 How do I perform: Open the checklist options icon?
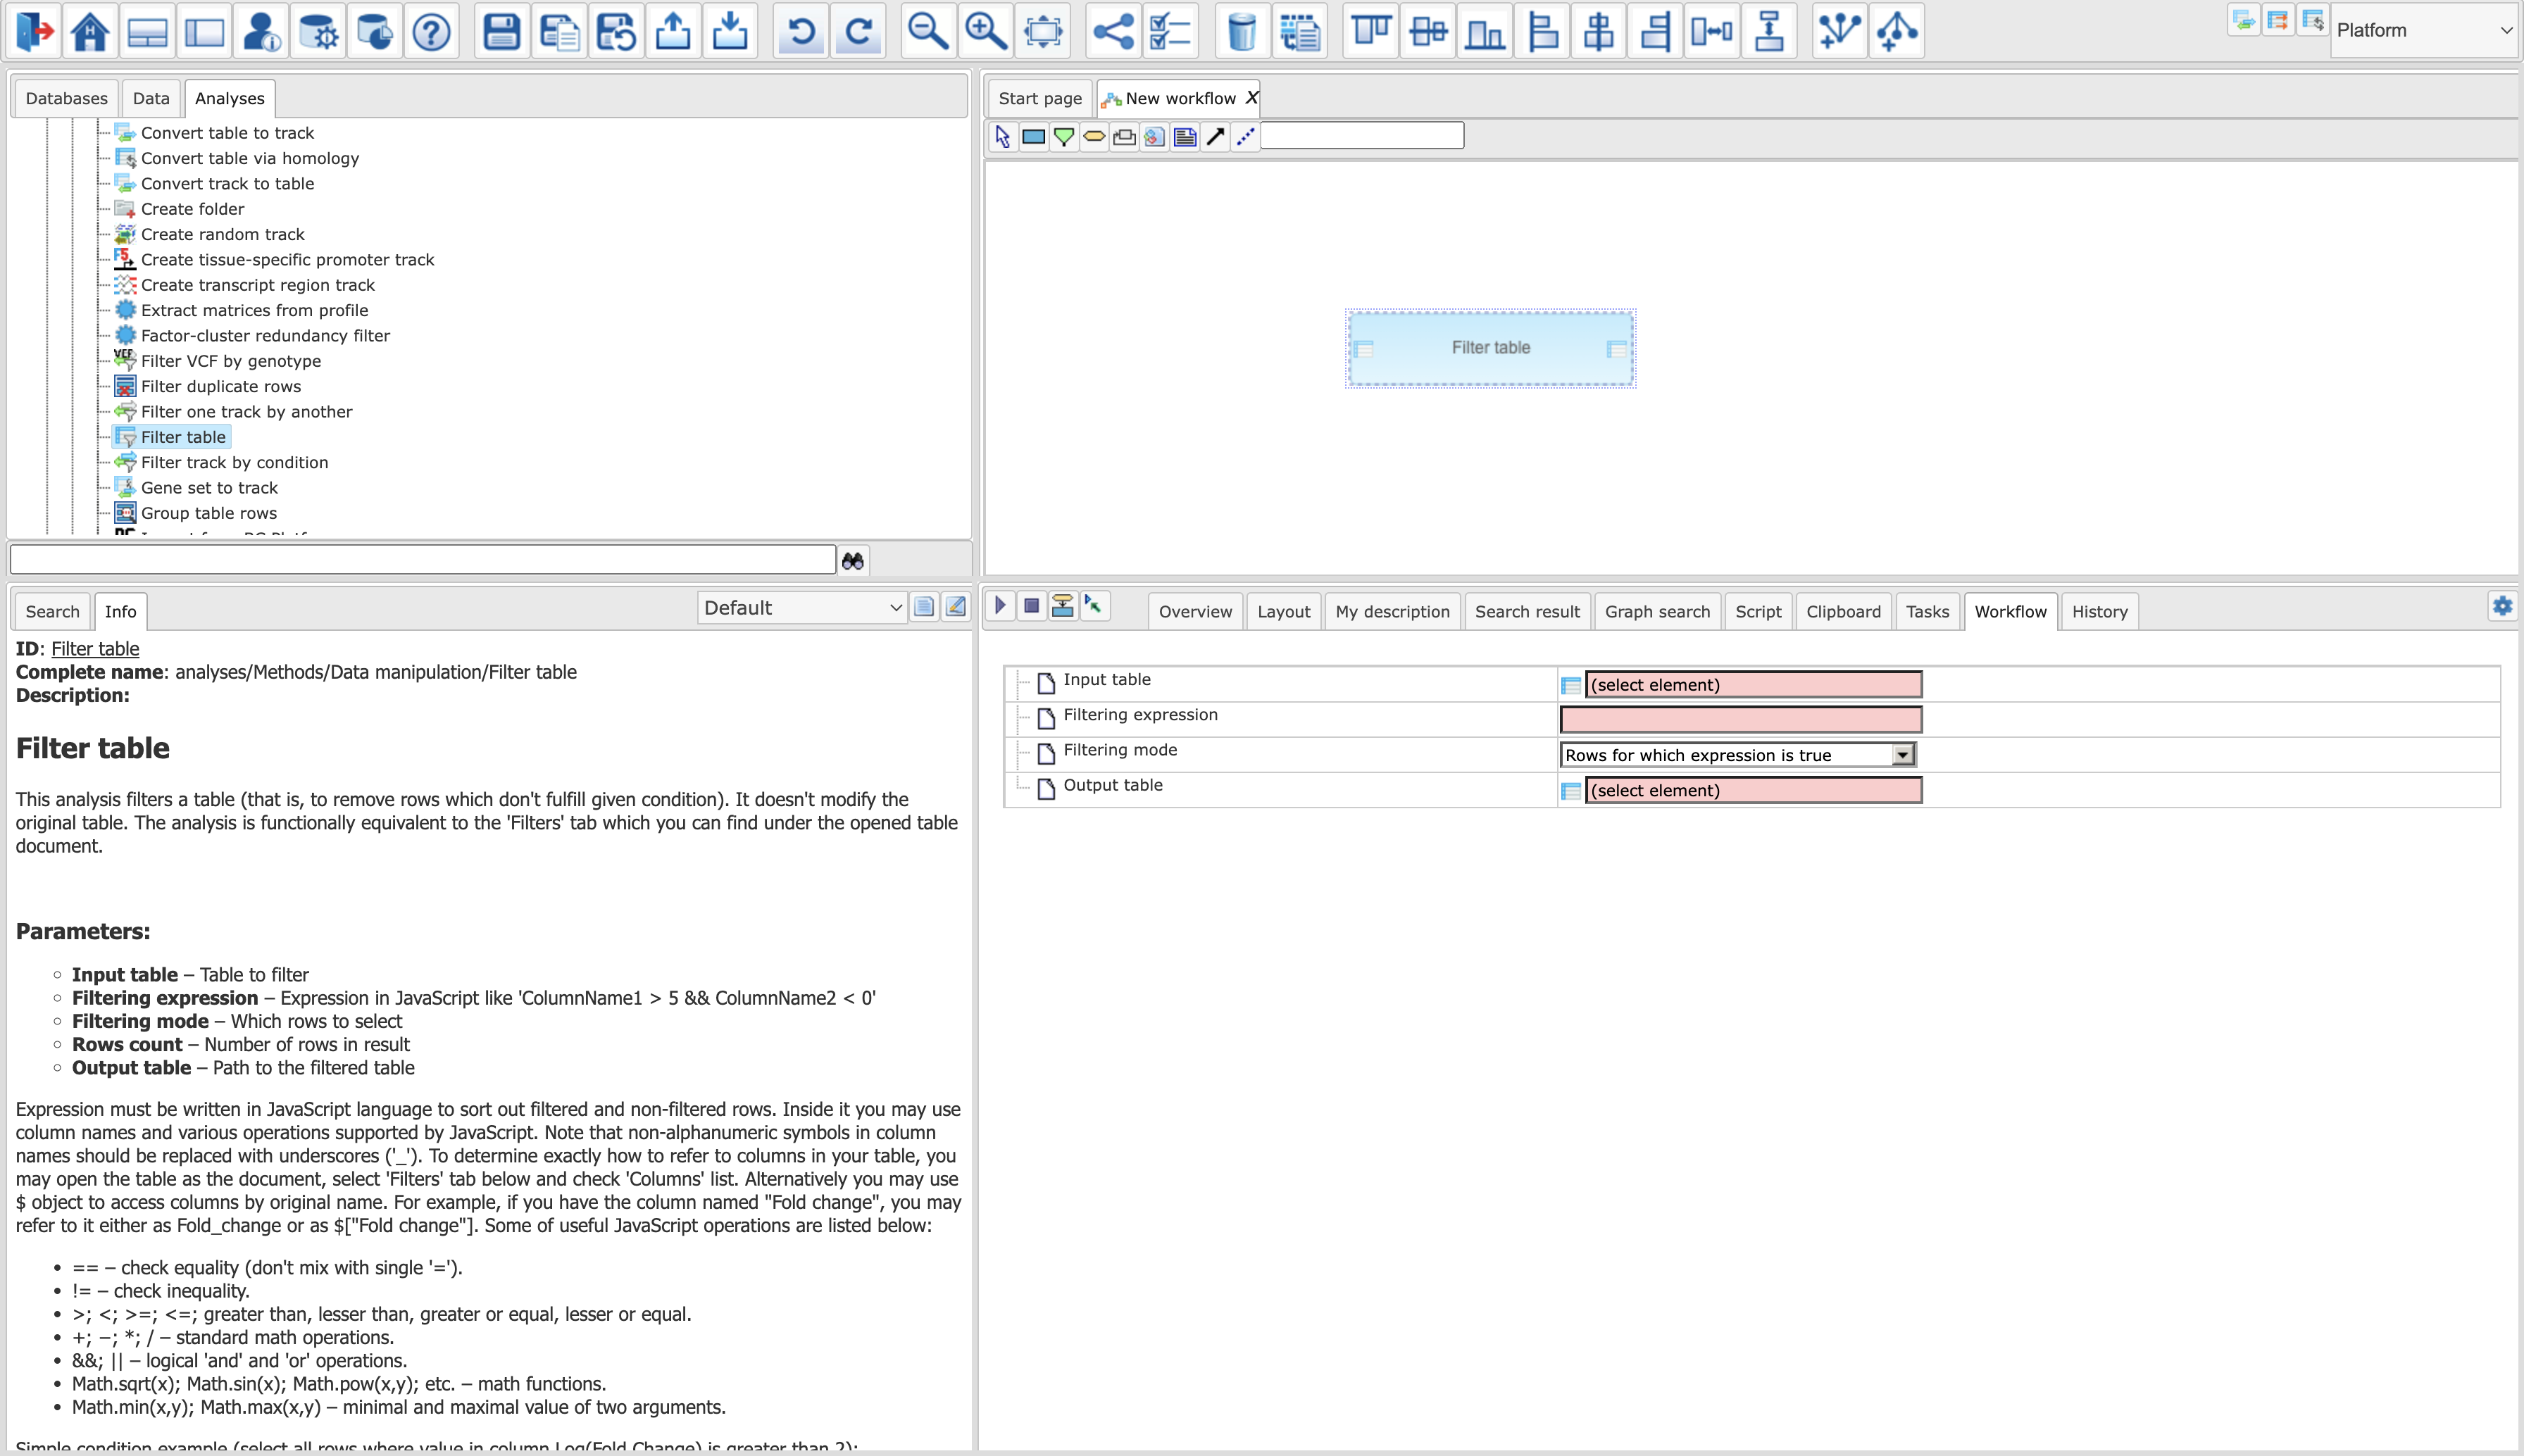tap(1170, 31)
